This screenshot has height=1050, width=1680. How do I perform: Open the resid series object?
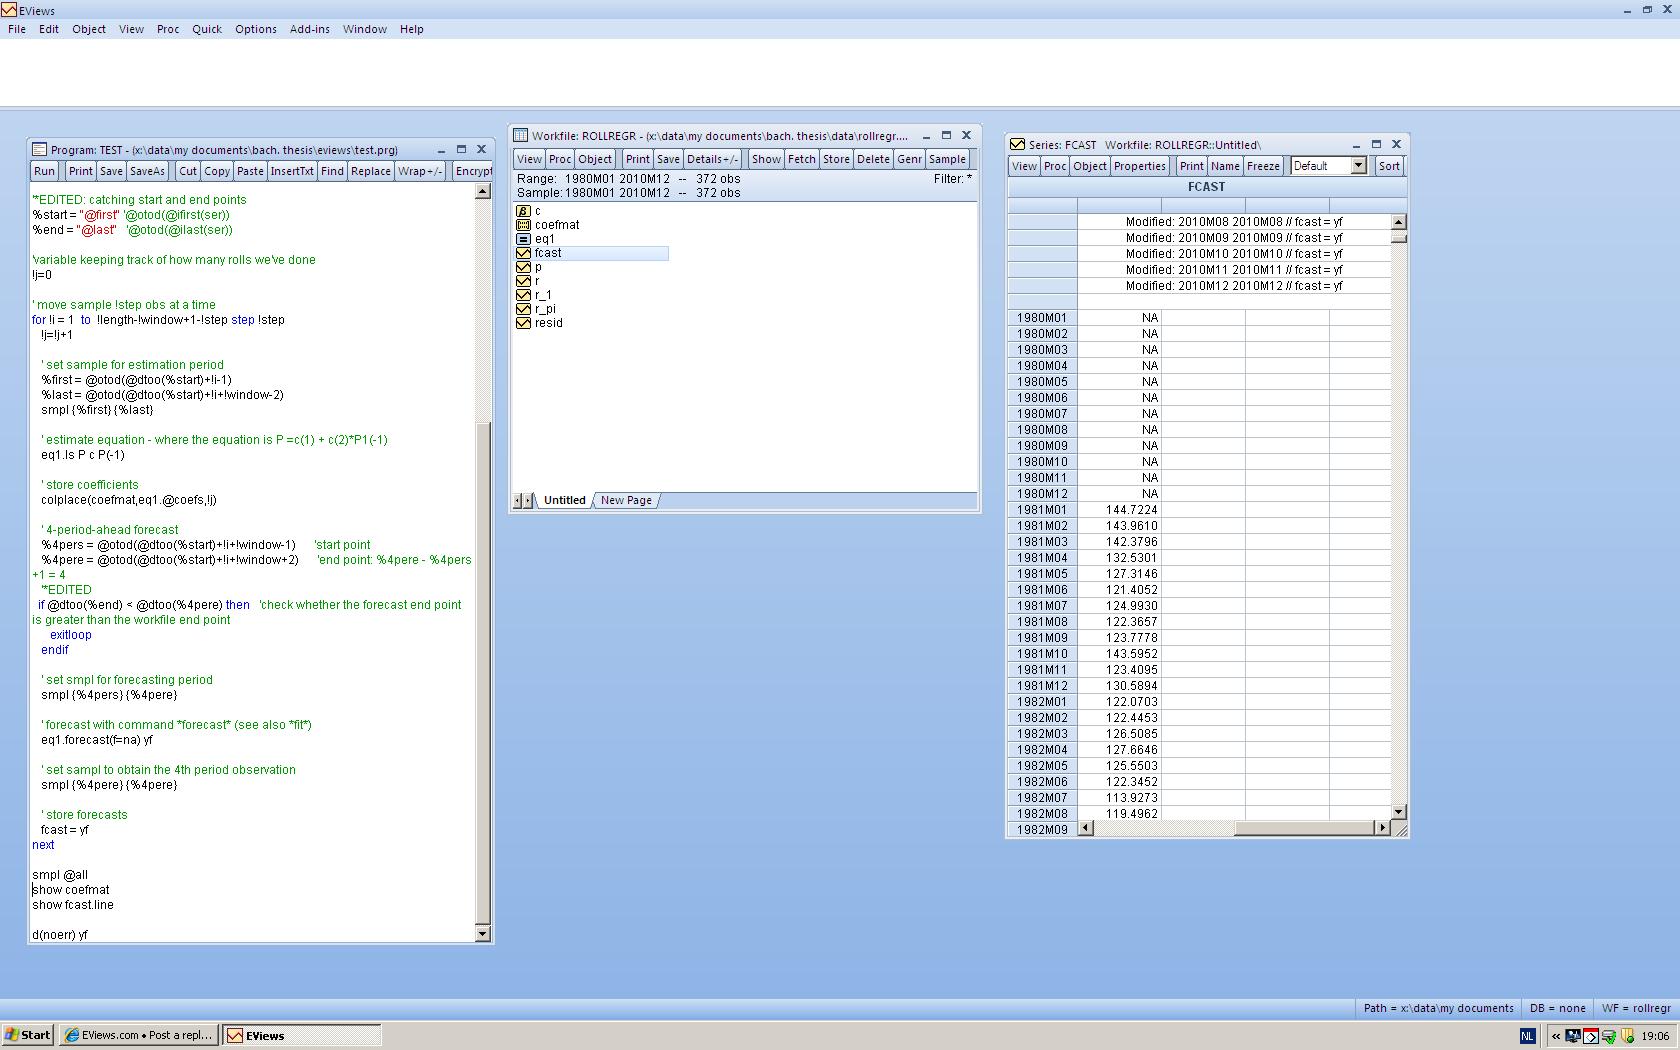click(x=548, y=323)
